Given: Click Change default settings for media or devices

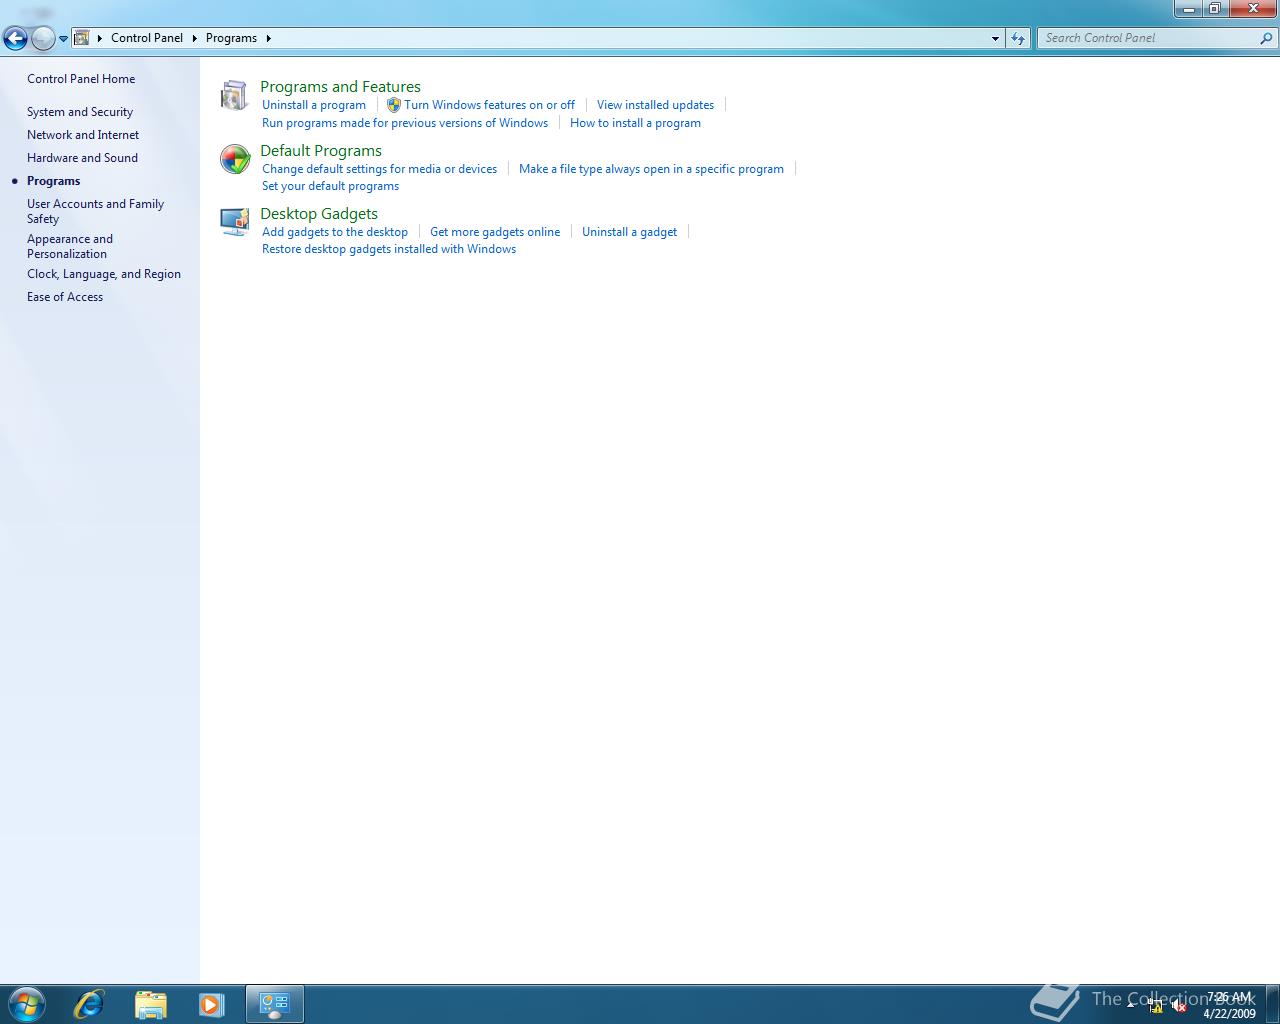Looking at the screenshot, I should 379,169.
